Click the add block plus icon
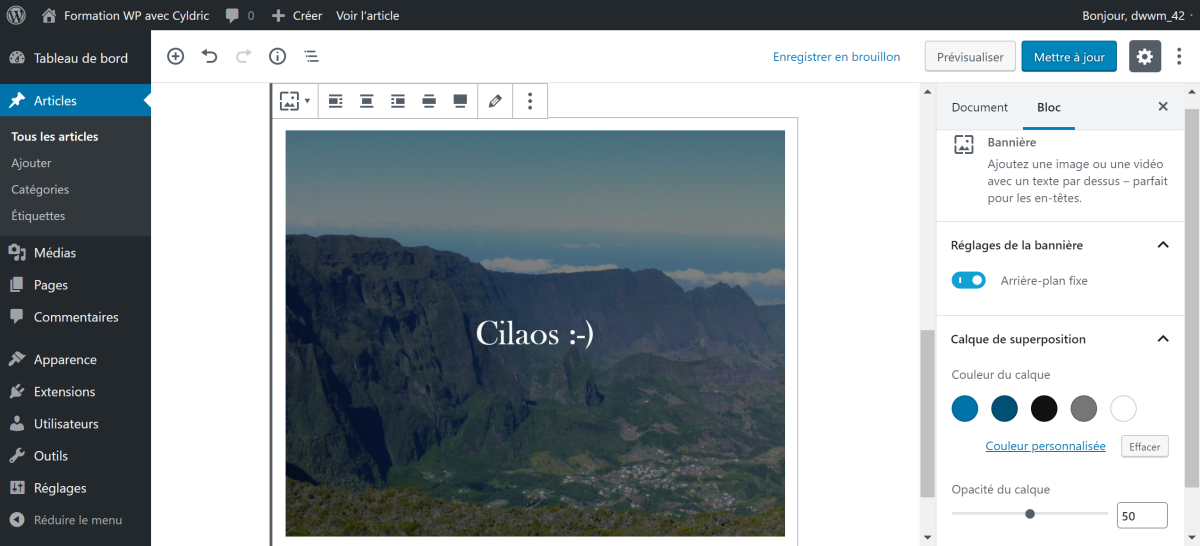This screenshot has height=546, width=1200. point(176,57)
